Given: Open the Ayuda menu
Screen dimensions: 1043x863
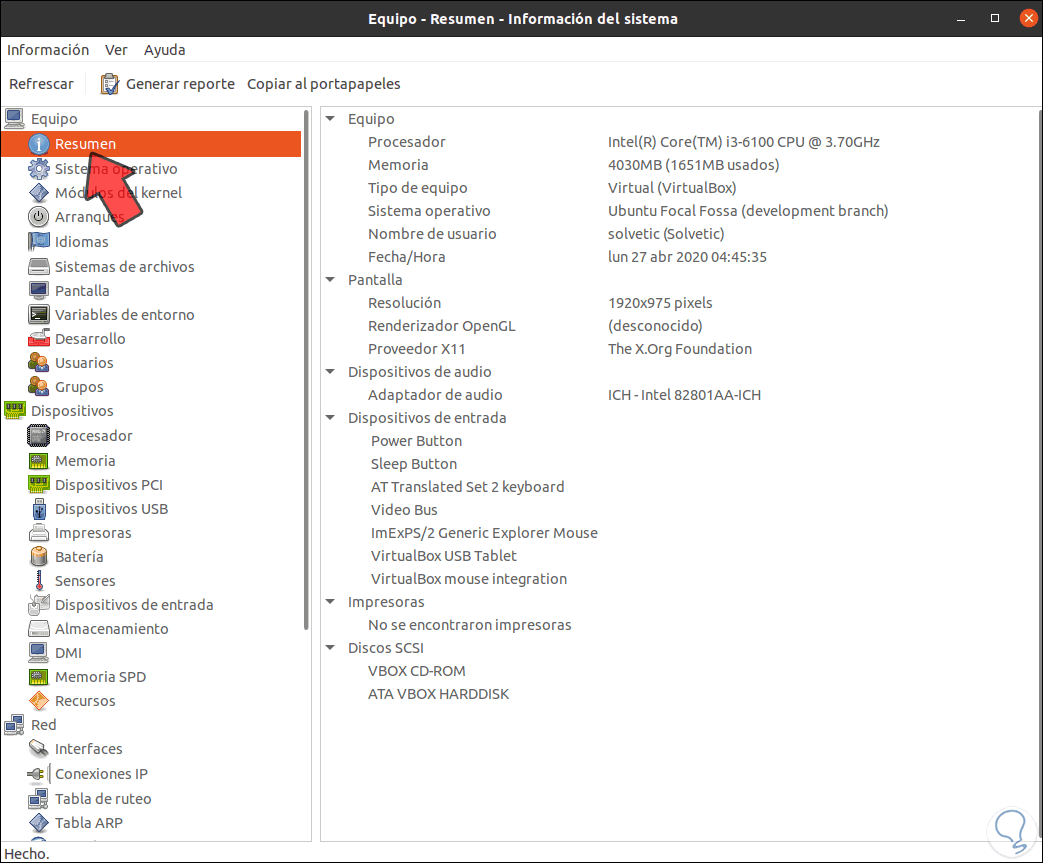Looking at the screenshot, I should coord(164,50).
